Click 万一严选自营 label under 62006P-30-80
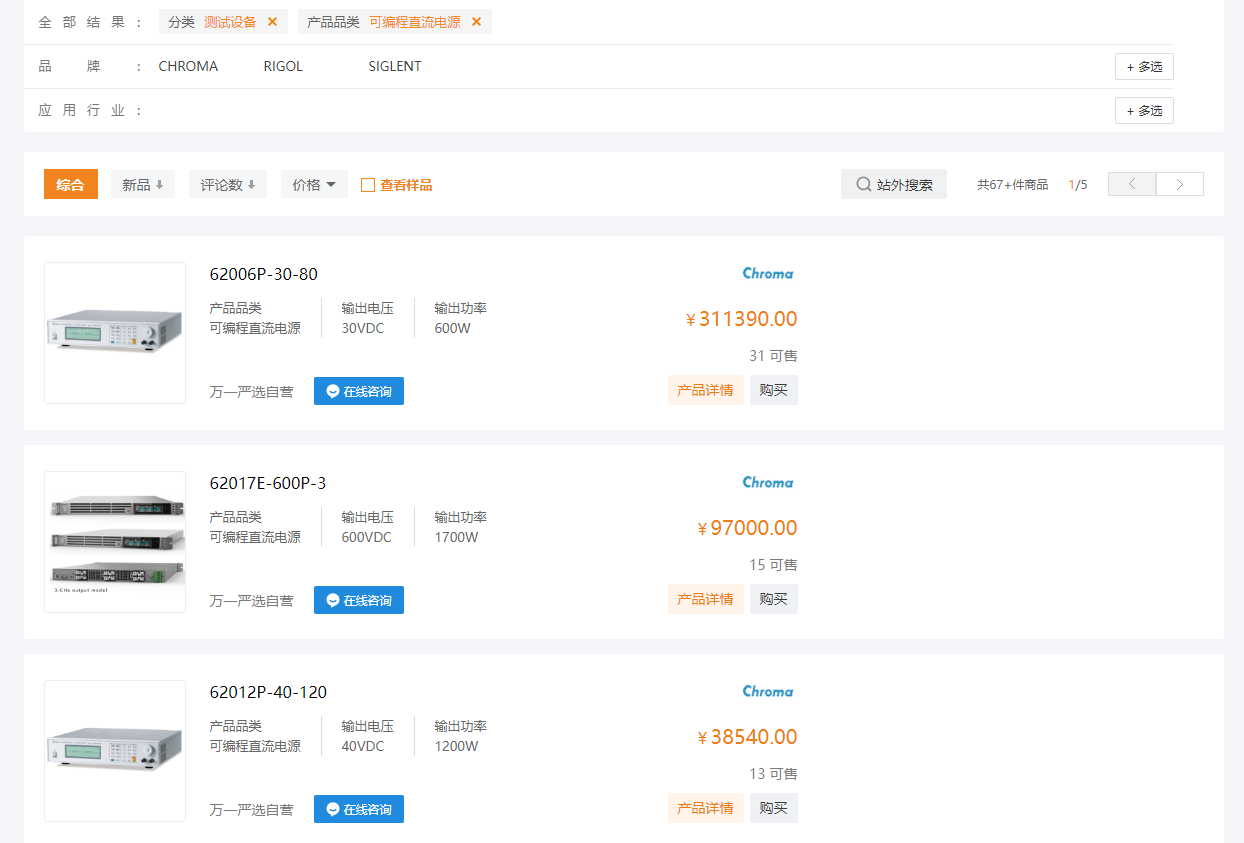Screen dimensions: 1244x843 click(x=251, y=392)
